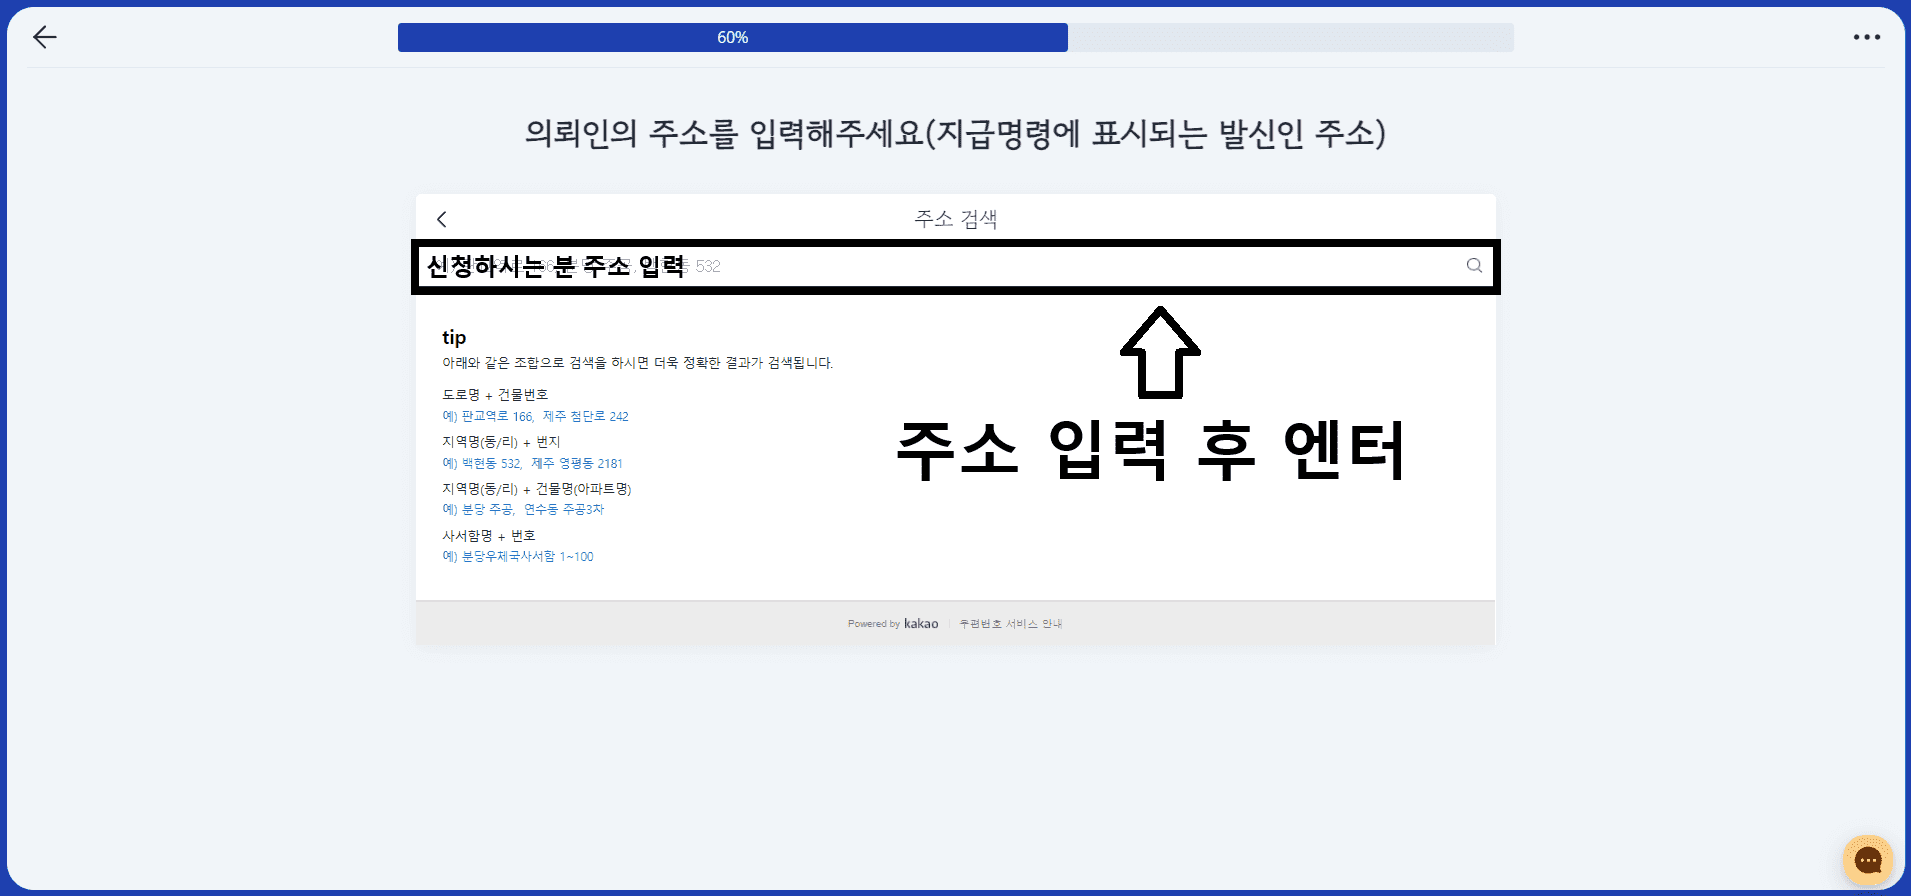Click the '도로명 + 건물번호' text
The height and width of the screenshot is (896, 1911).
pos(495,394)
